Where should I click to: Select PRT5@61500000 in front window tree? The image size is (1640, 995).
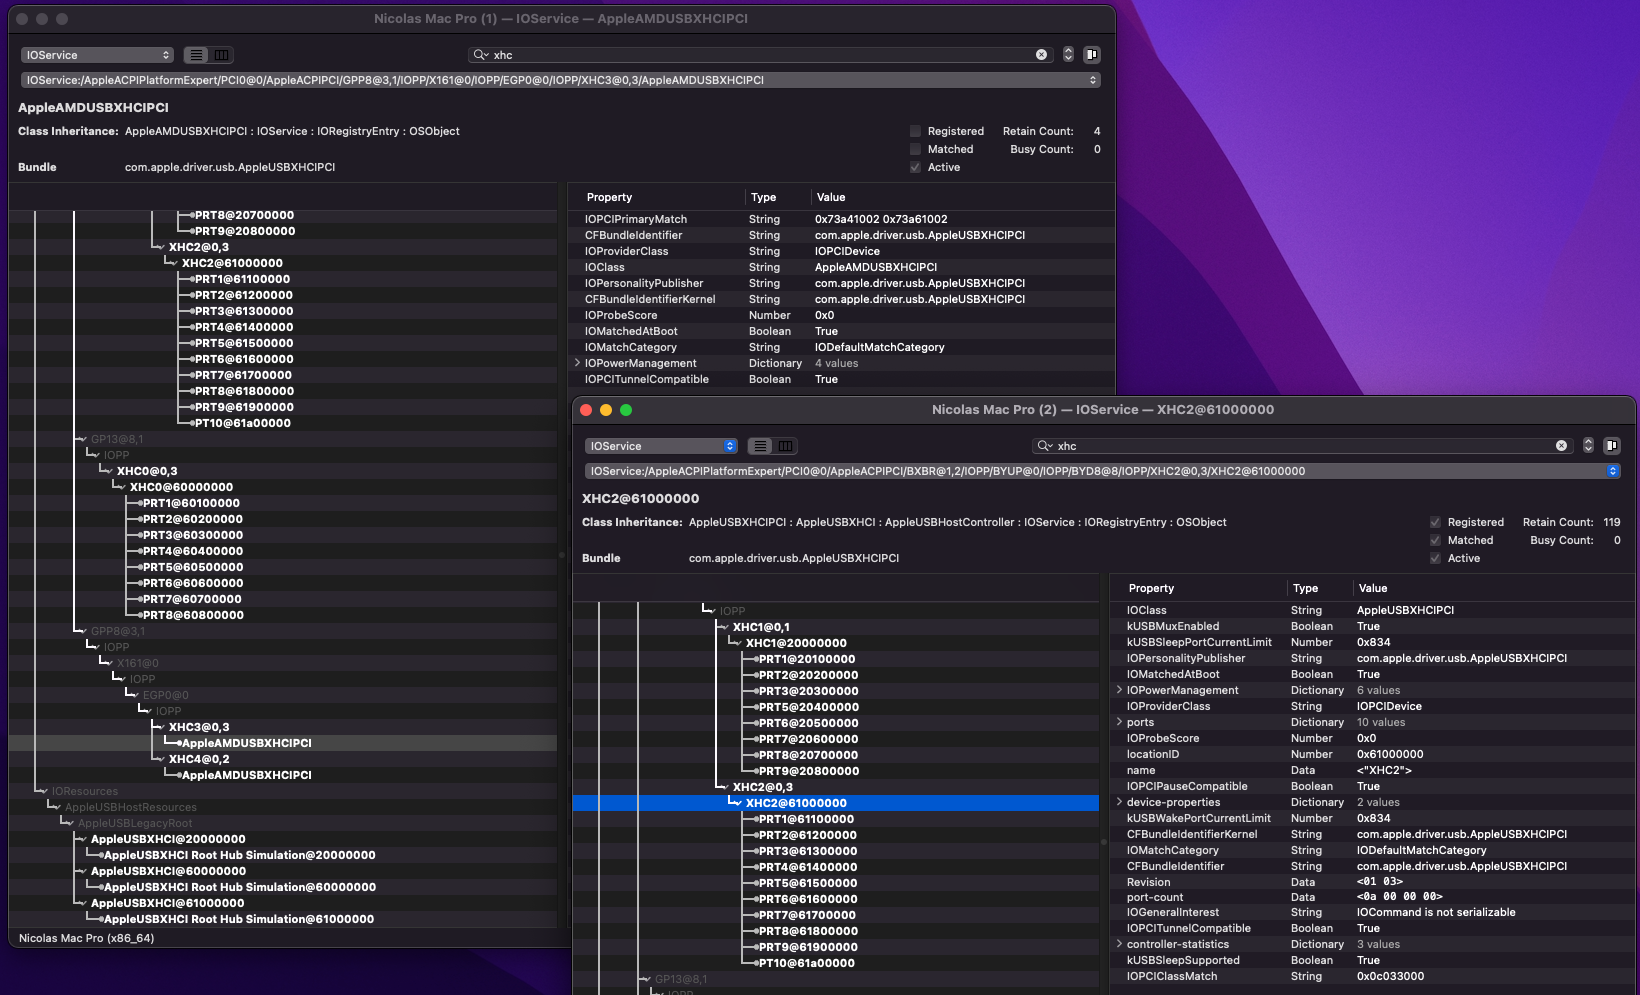(x=807, y=883)
